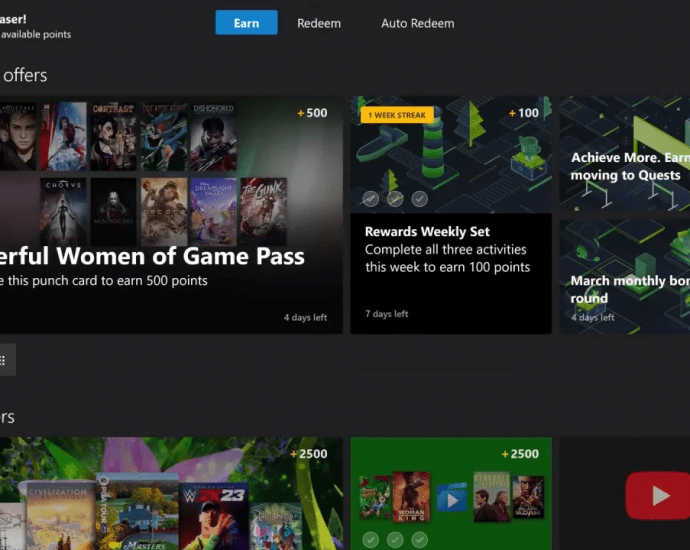690x550 pixels.
Task: Click the red YouTube play icon
Action: tap(657, 496)
